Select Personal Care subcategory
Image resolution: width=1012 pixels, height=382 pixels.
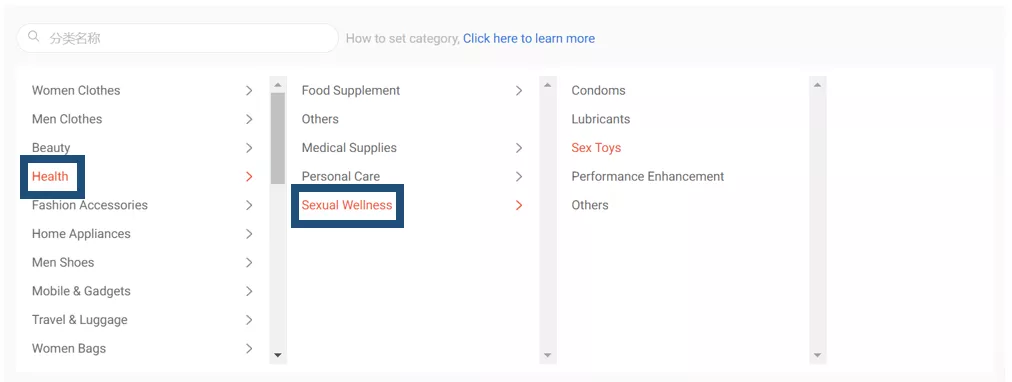click(341, 176)
